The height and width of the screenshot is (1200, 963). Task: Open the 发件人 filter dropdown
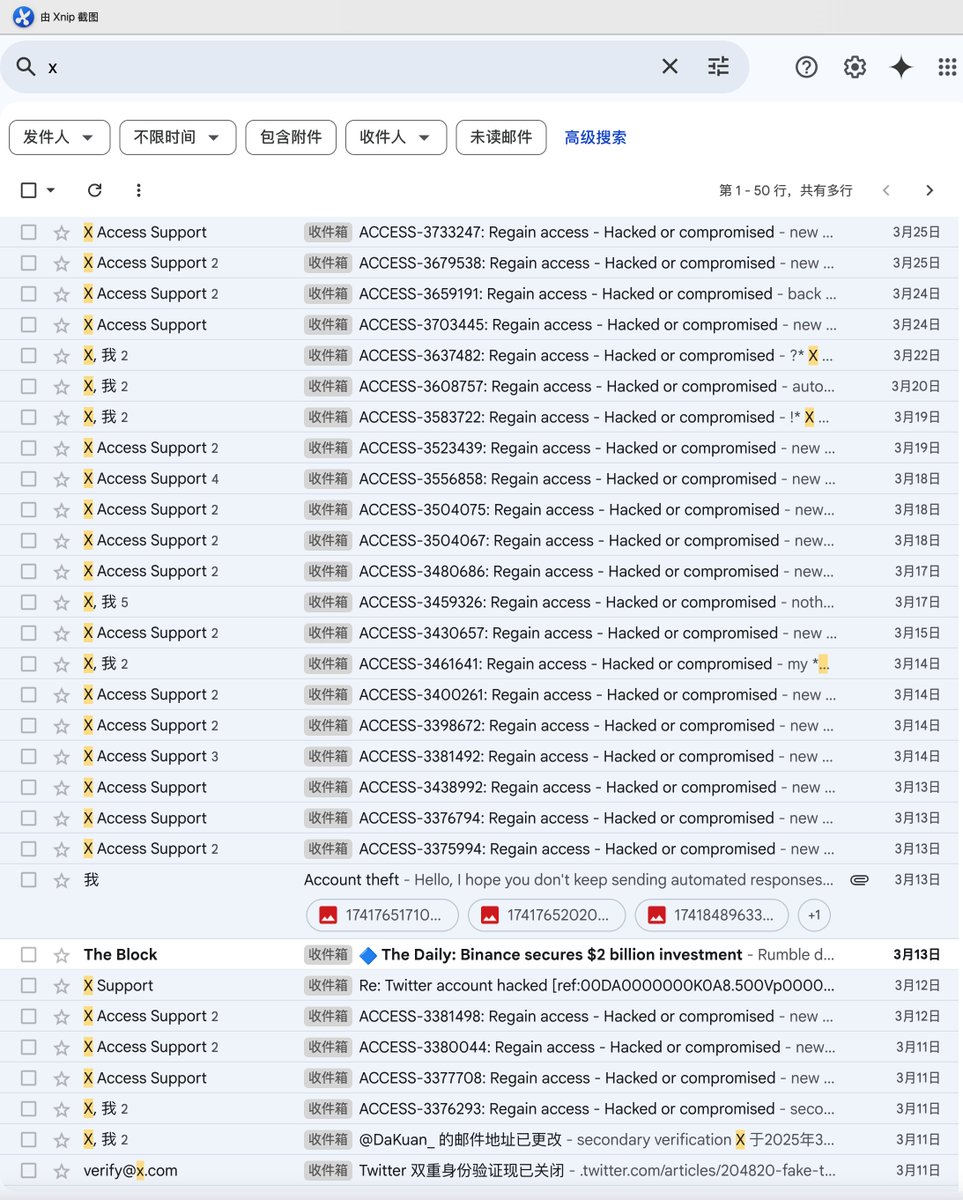(x=59, y=137)
